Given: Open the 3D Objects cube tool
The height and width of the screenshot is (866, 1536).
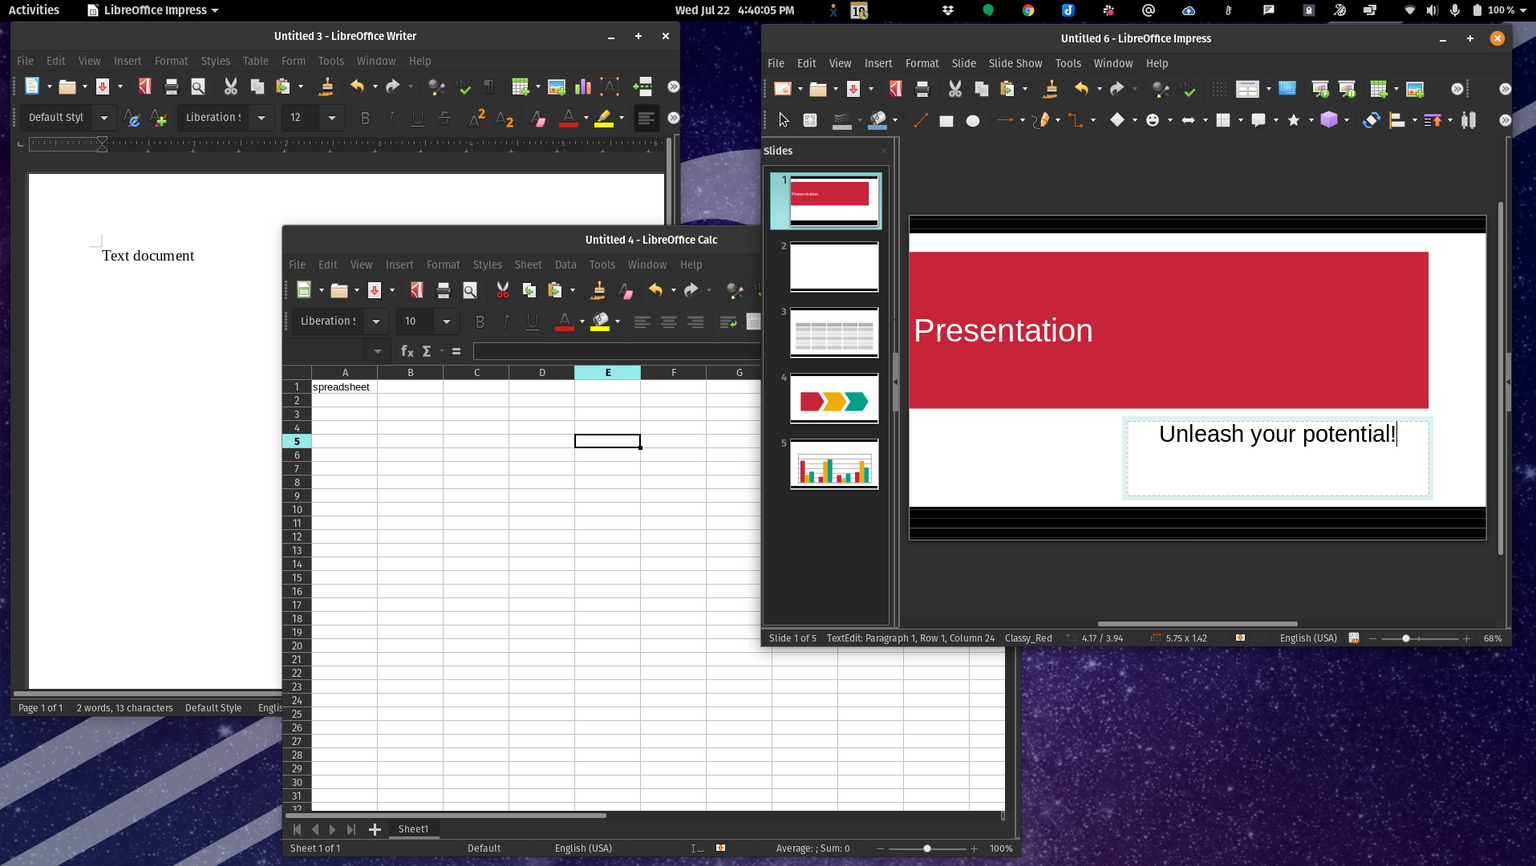Looking at the screenshot, I should tap(1331, 119).
